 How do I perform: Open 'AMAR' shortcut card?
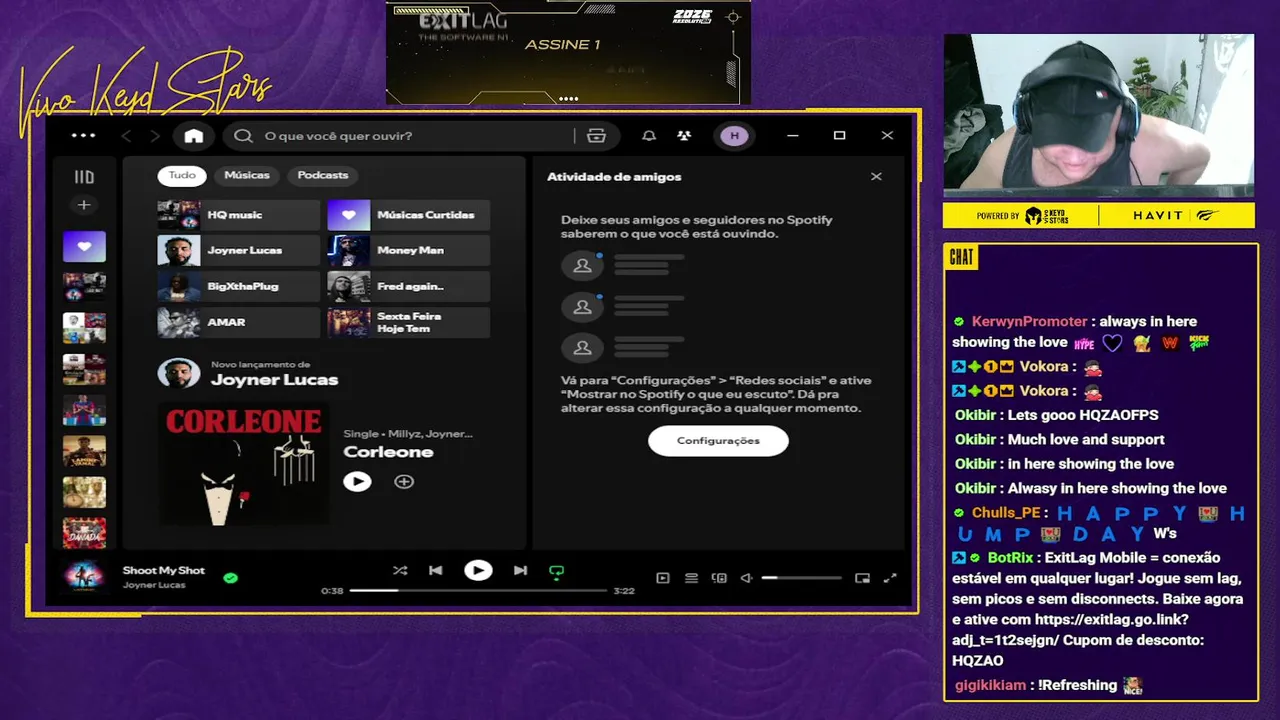pyautogui.click(x=239, y=323)
